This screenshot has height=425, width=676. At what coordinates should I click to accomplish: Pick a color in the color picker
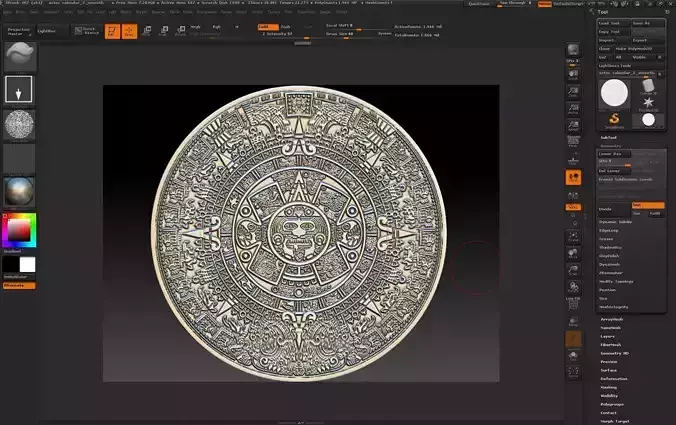[19, 230]
